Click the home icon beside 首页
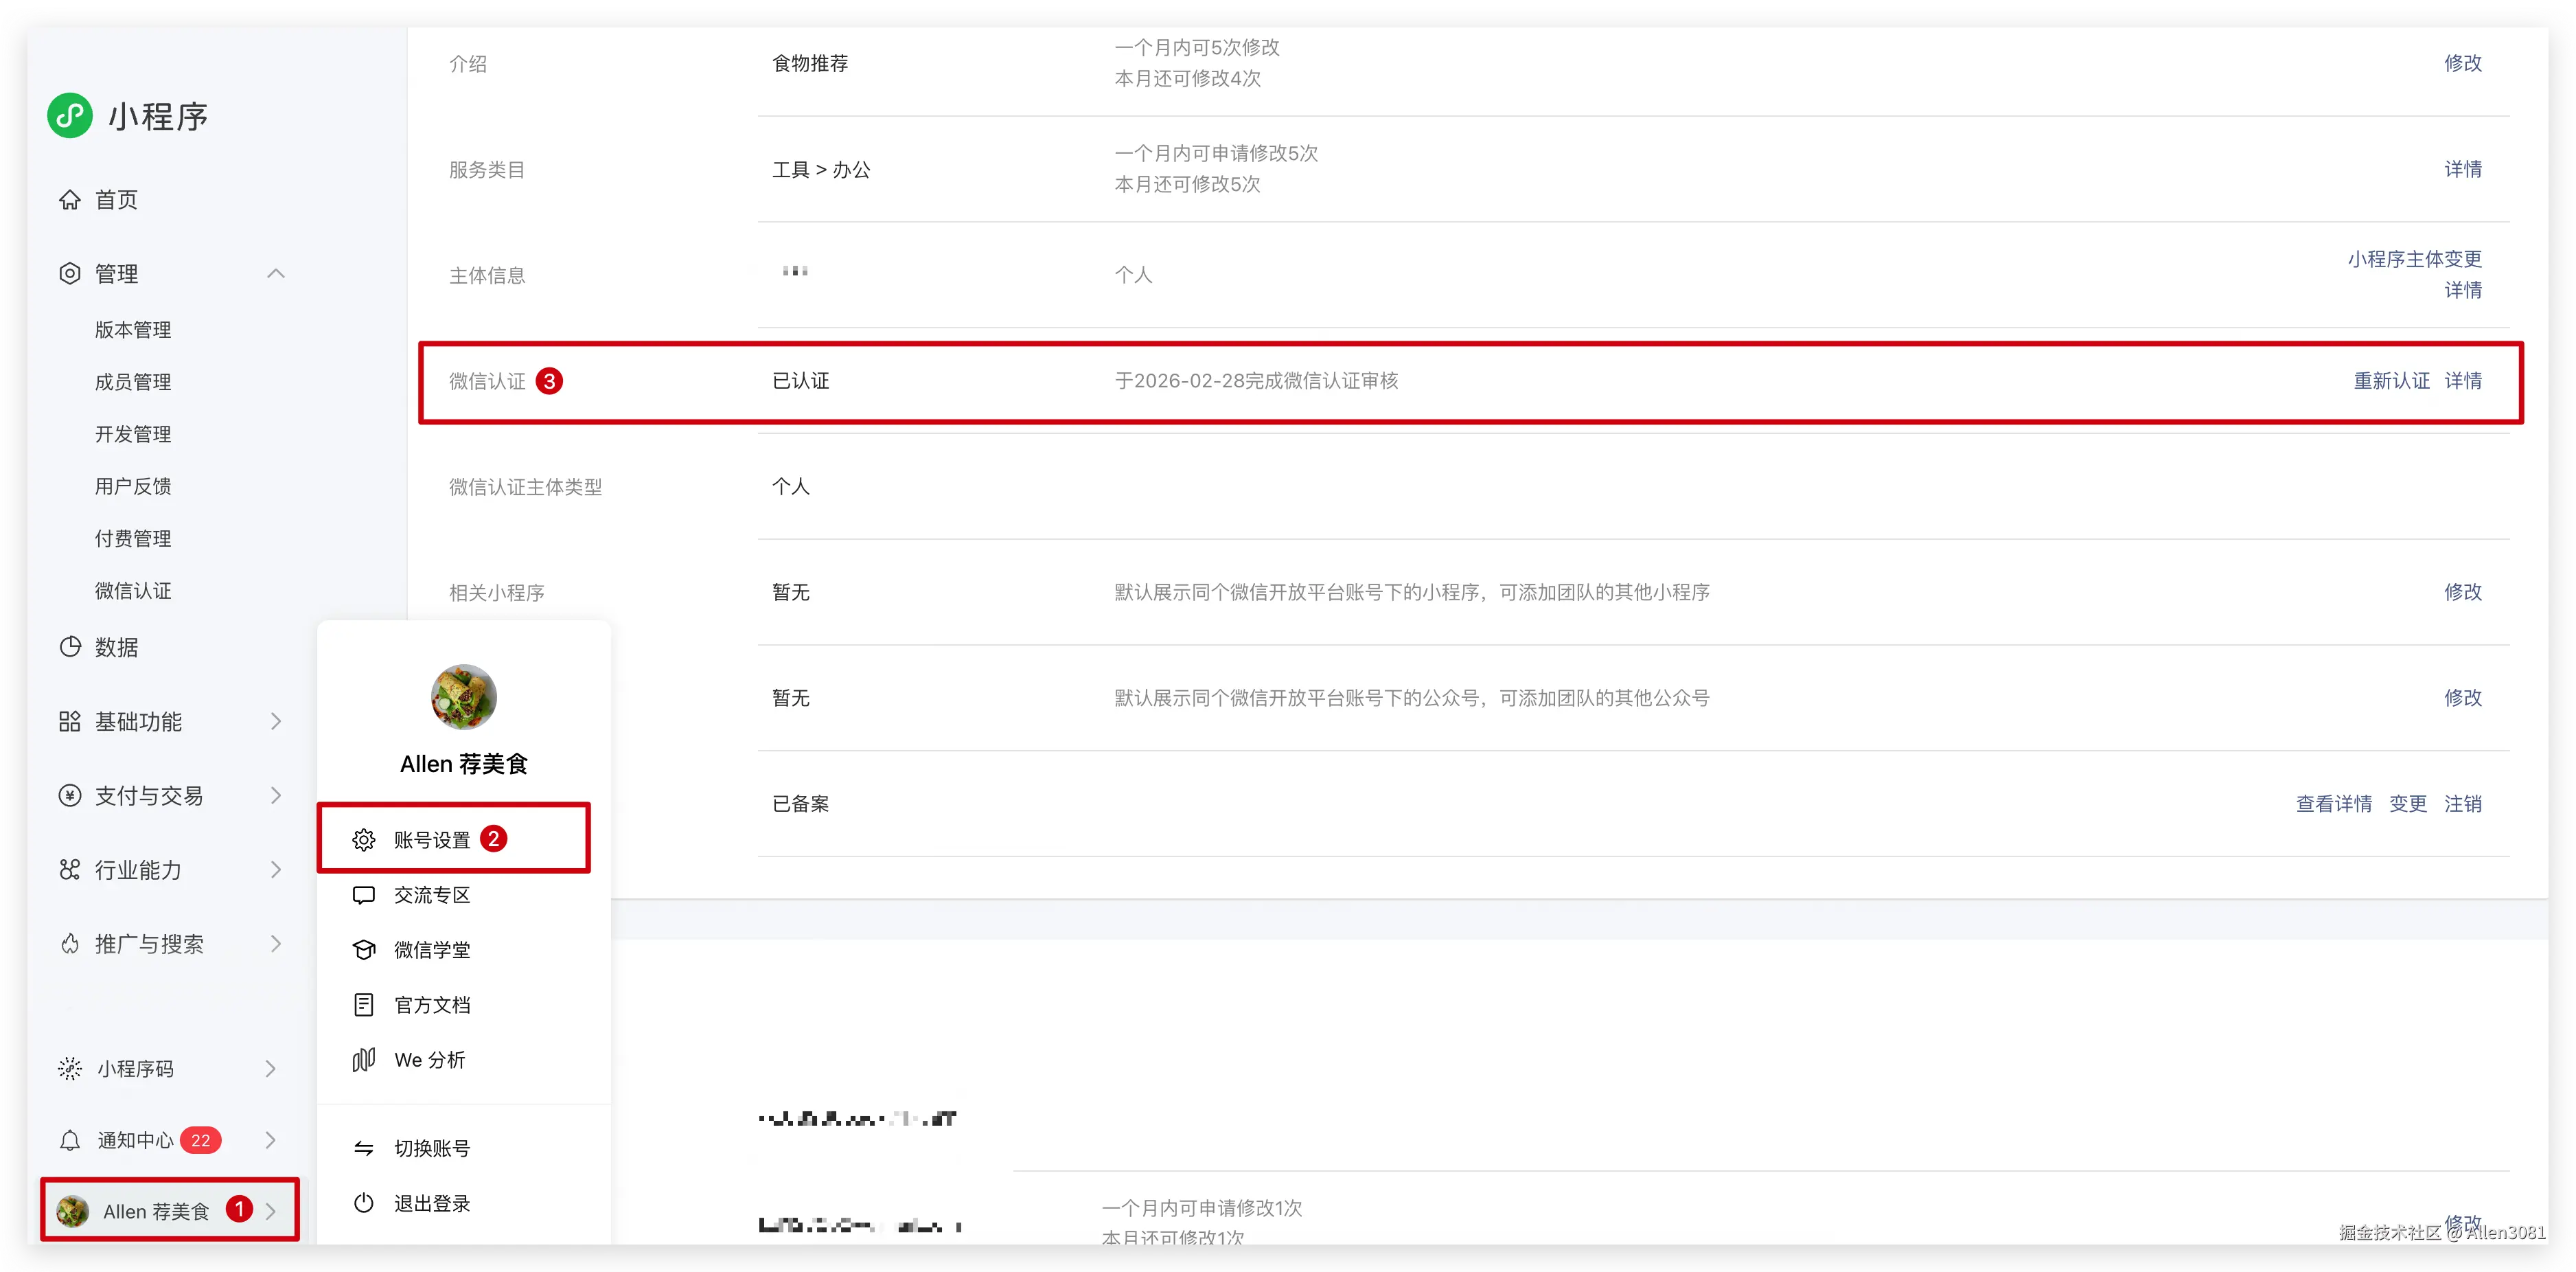This screenshot has width=2576, height=1272. click(69, 200)
